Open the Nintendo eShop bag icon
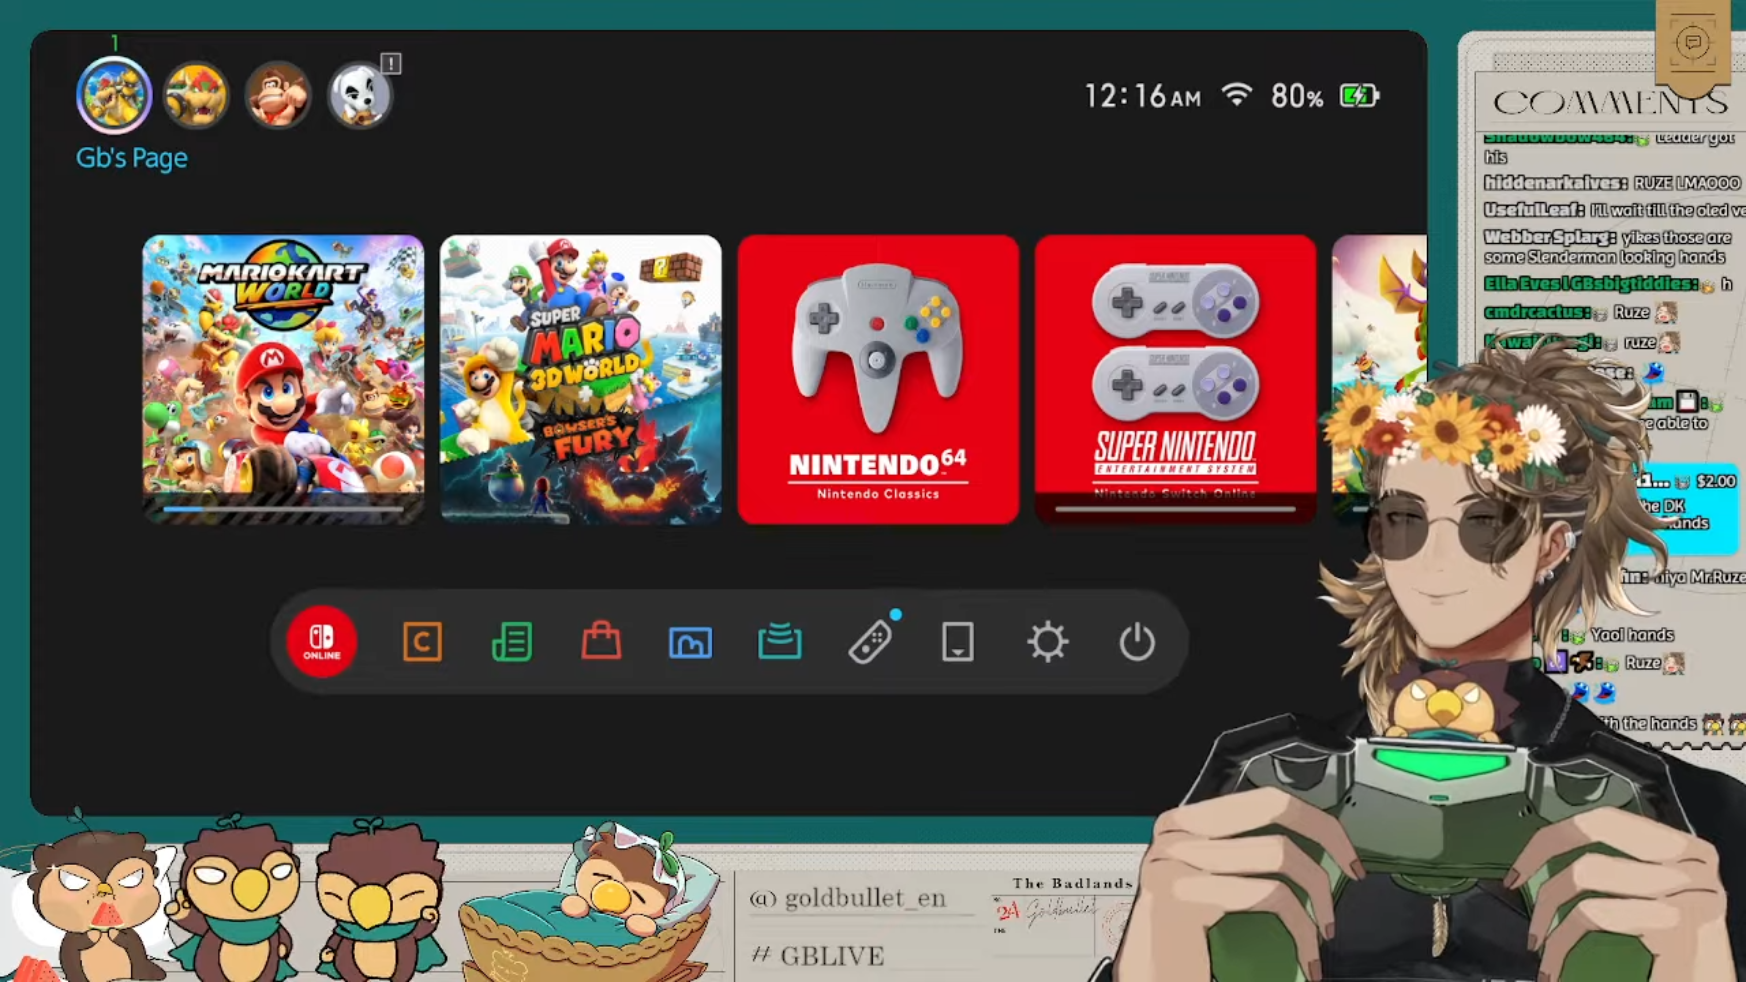This screenshot has width=1746, height=982. pyautogui.click(x=601, y=640)
